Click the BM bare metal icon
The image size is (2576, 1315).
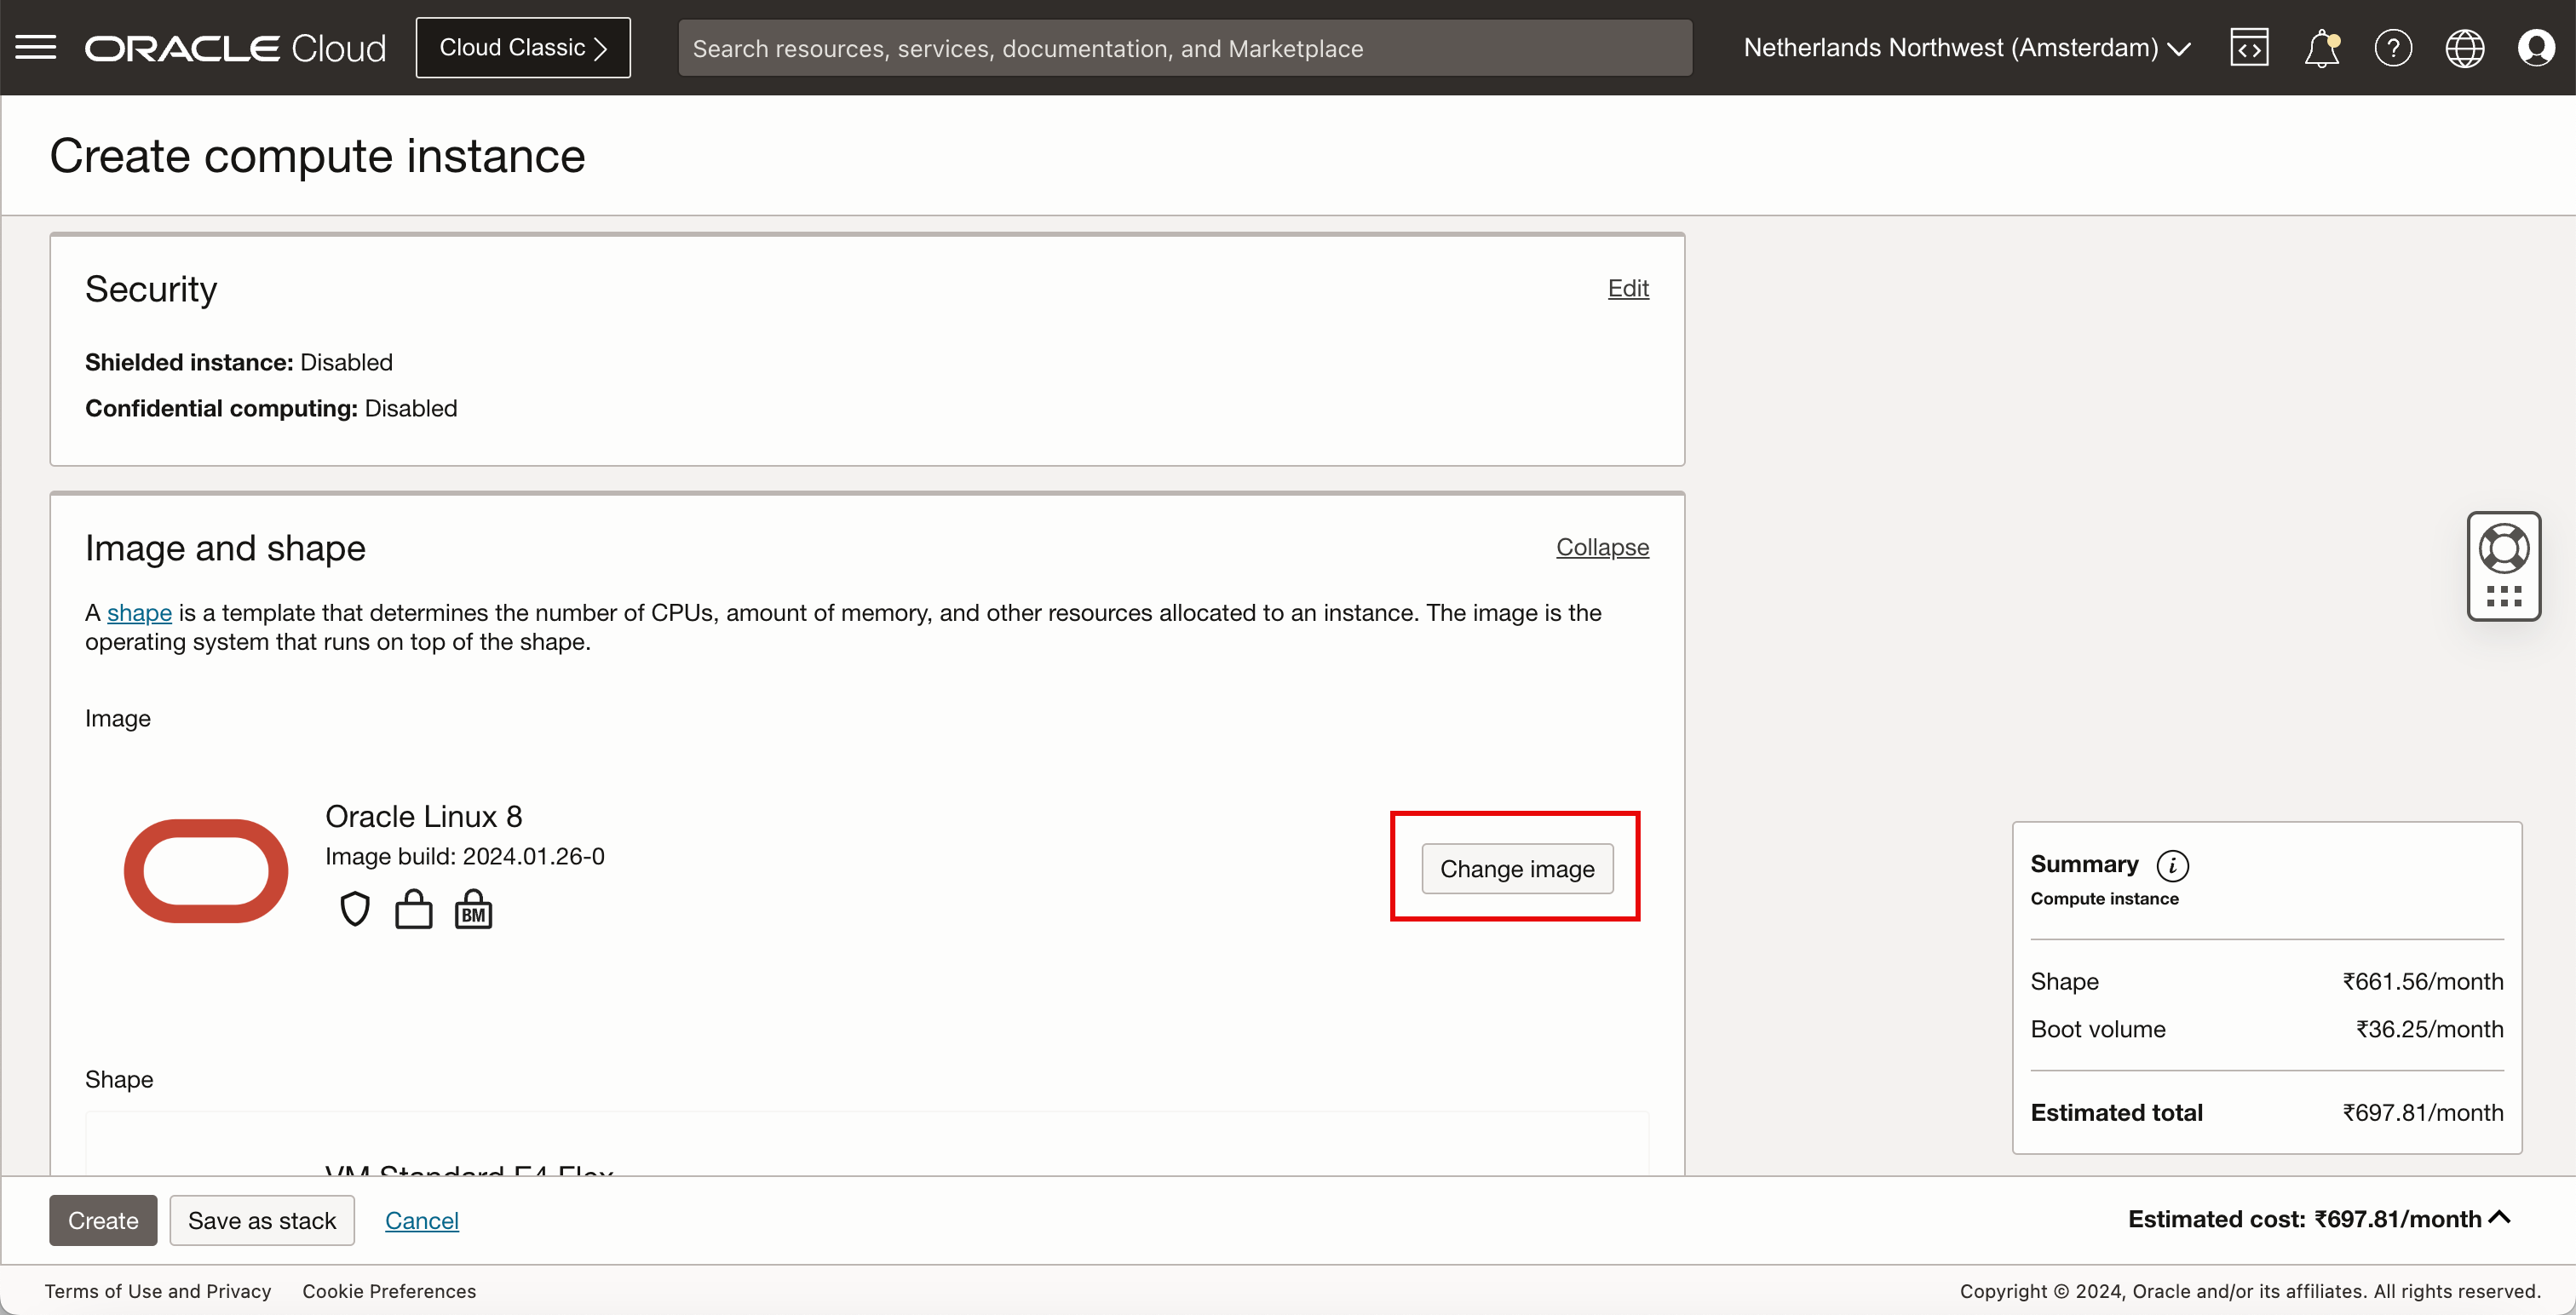(473, 910)
